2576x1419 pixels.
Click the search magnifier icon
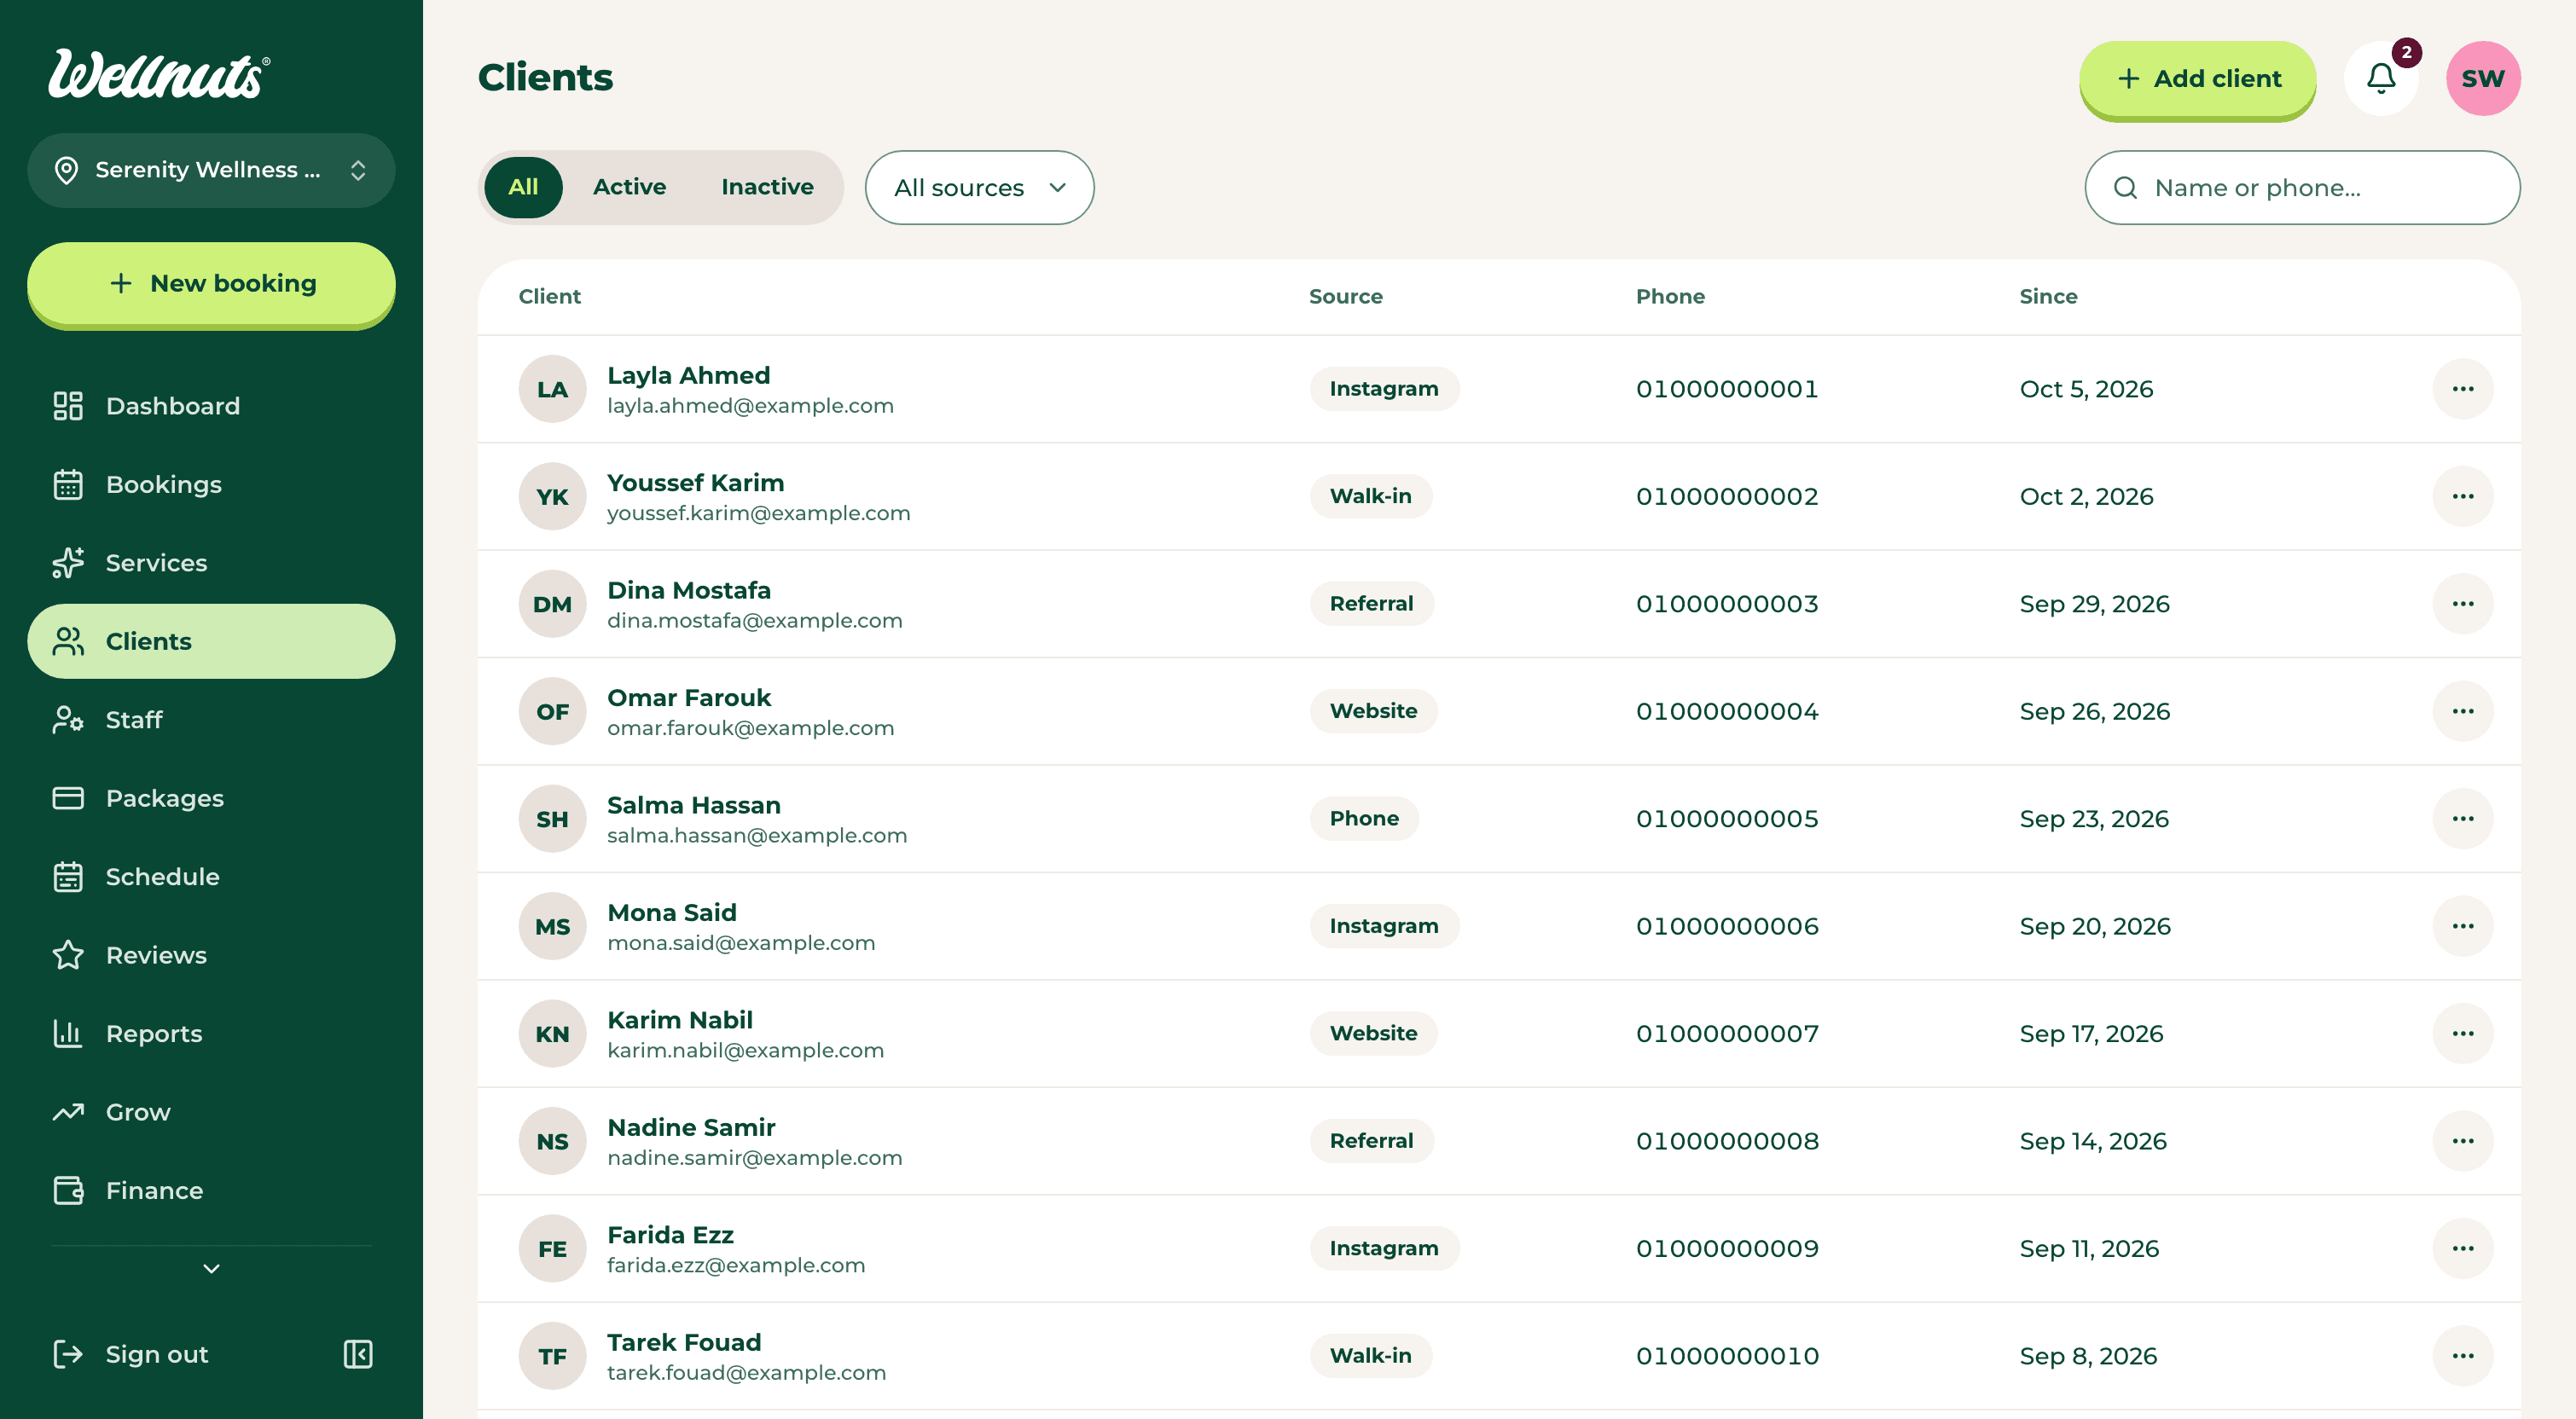(x=2125, y=188)
